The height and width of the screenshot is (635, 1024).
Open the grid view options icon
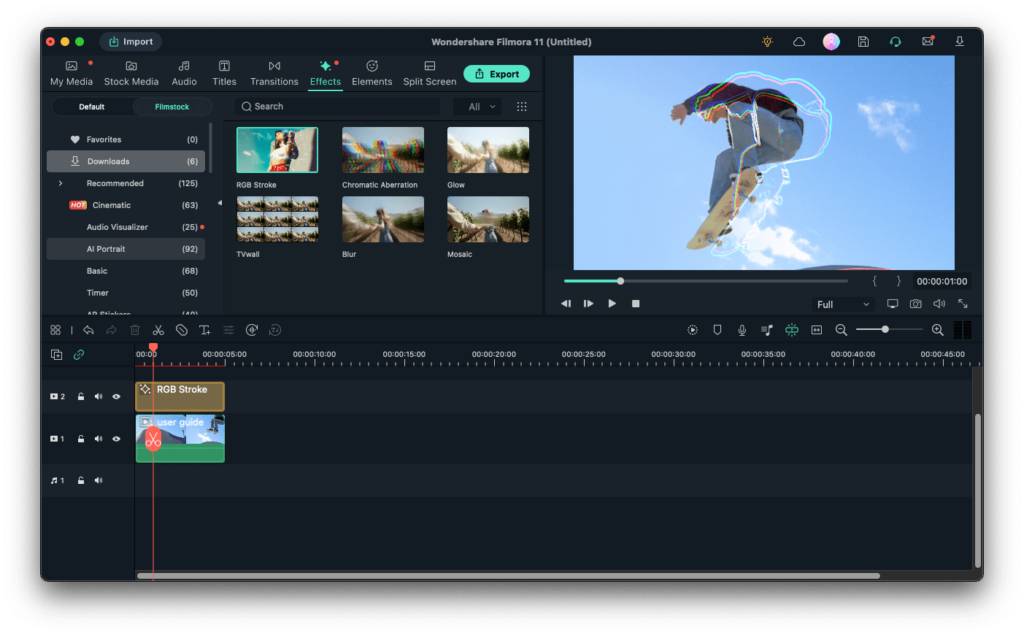pos(521,107)
